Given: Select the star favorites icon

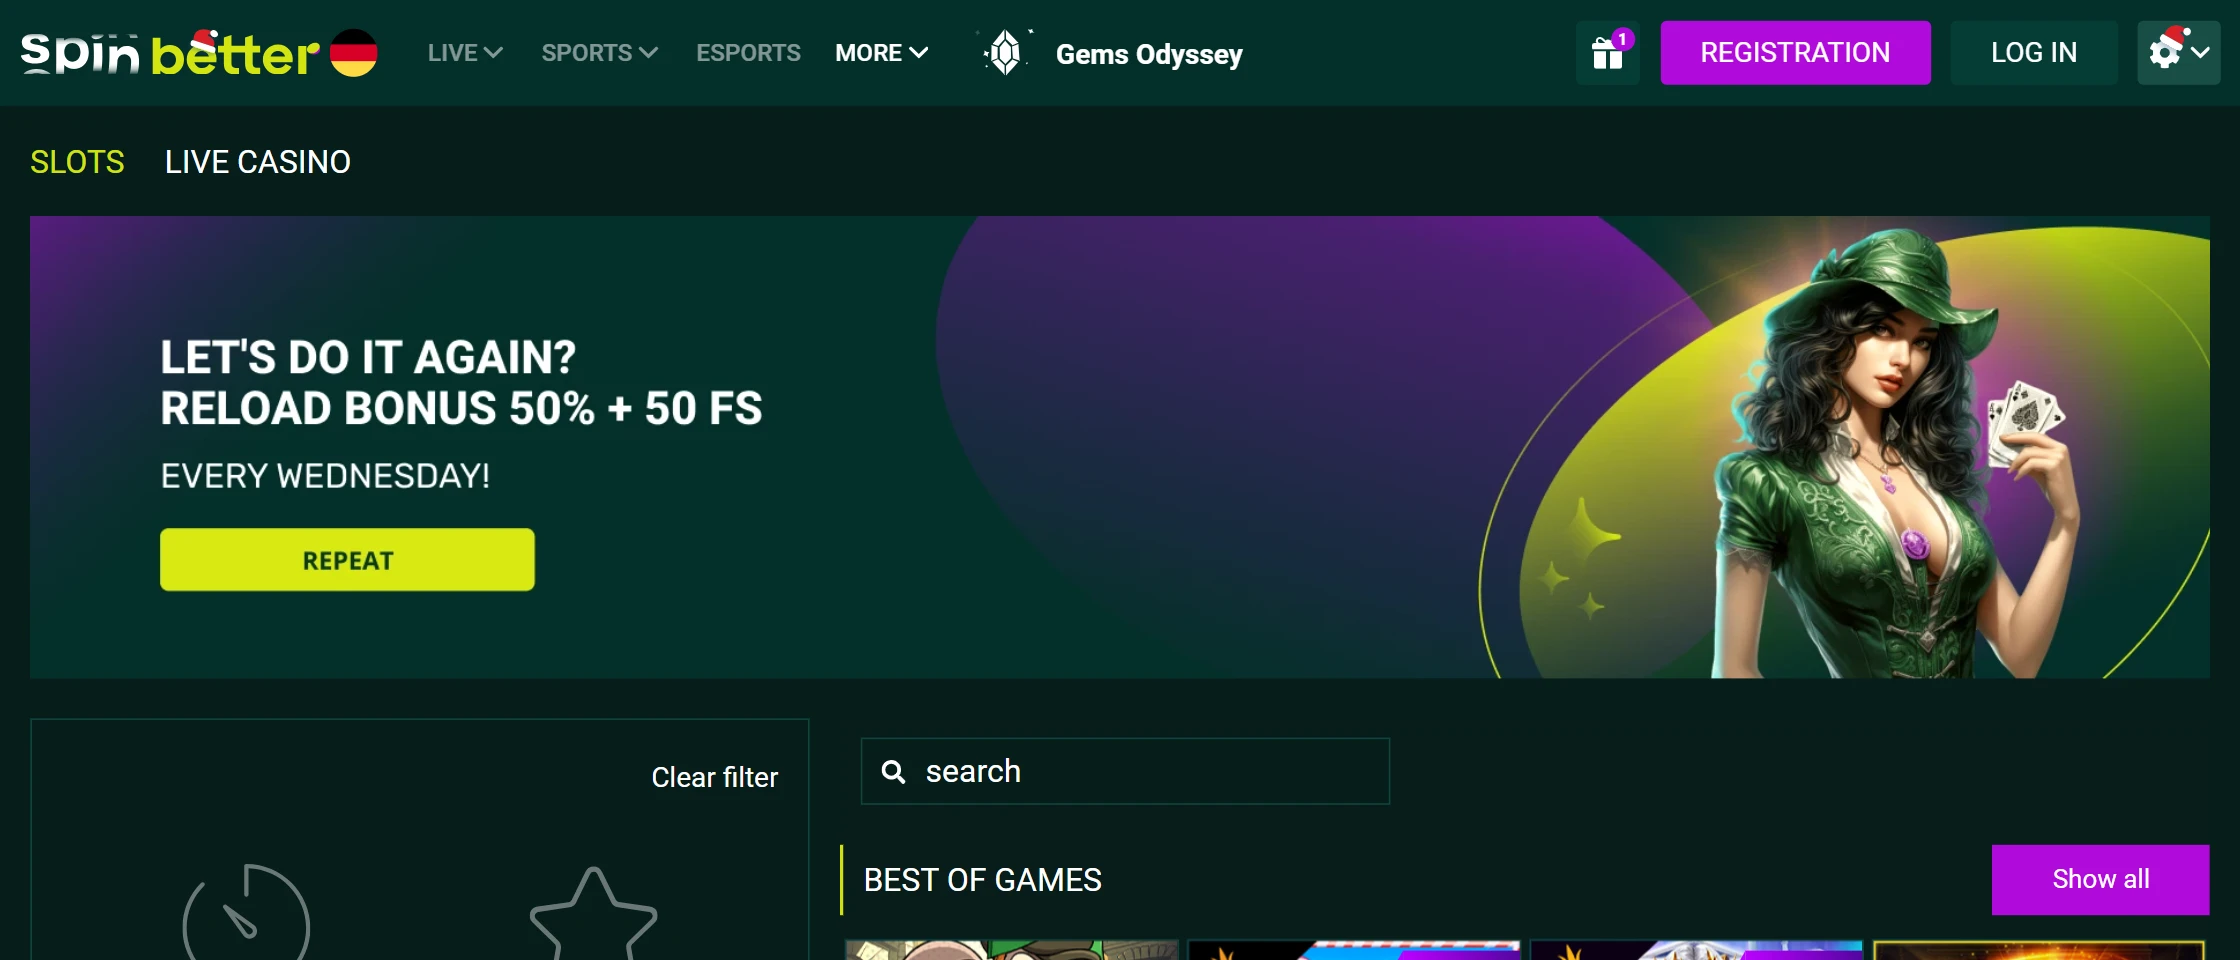Looking at the screenshot, I should tap(593, 914).
